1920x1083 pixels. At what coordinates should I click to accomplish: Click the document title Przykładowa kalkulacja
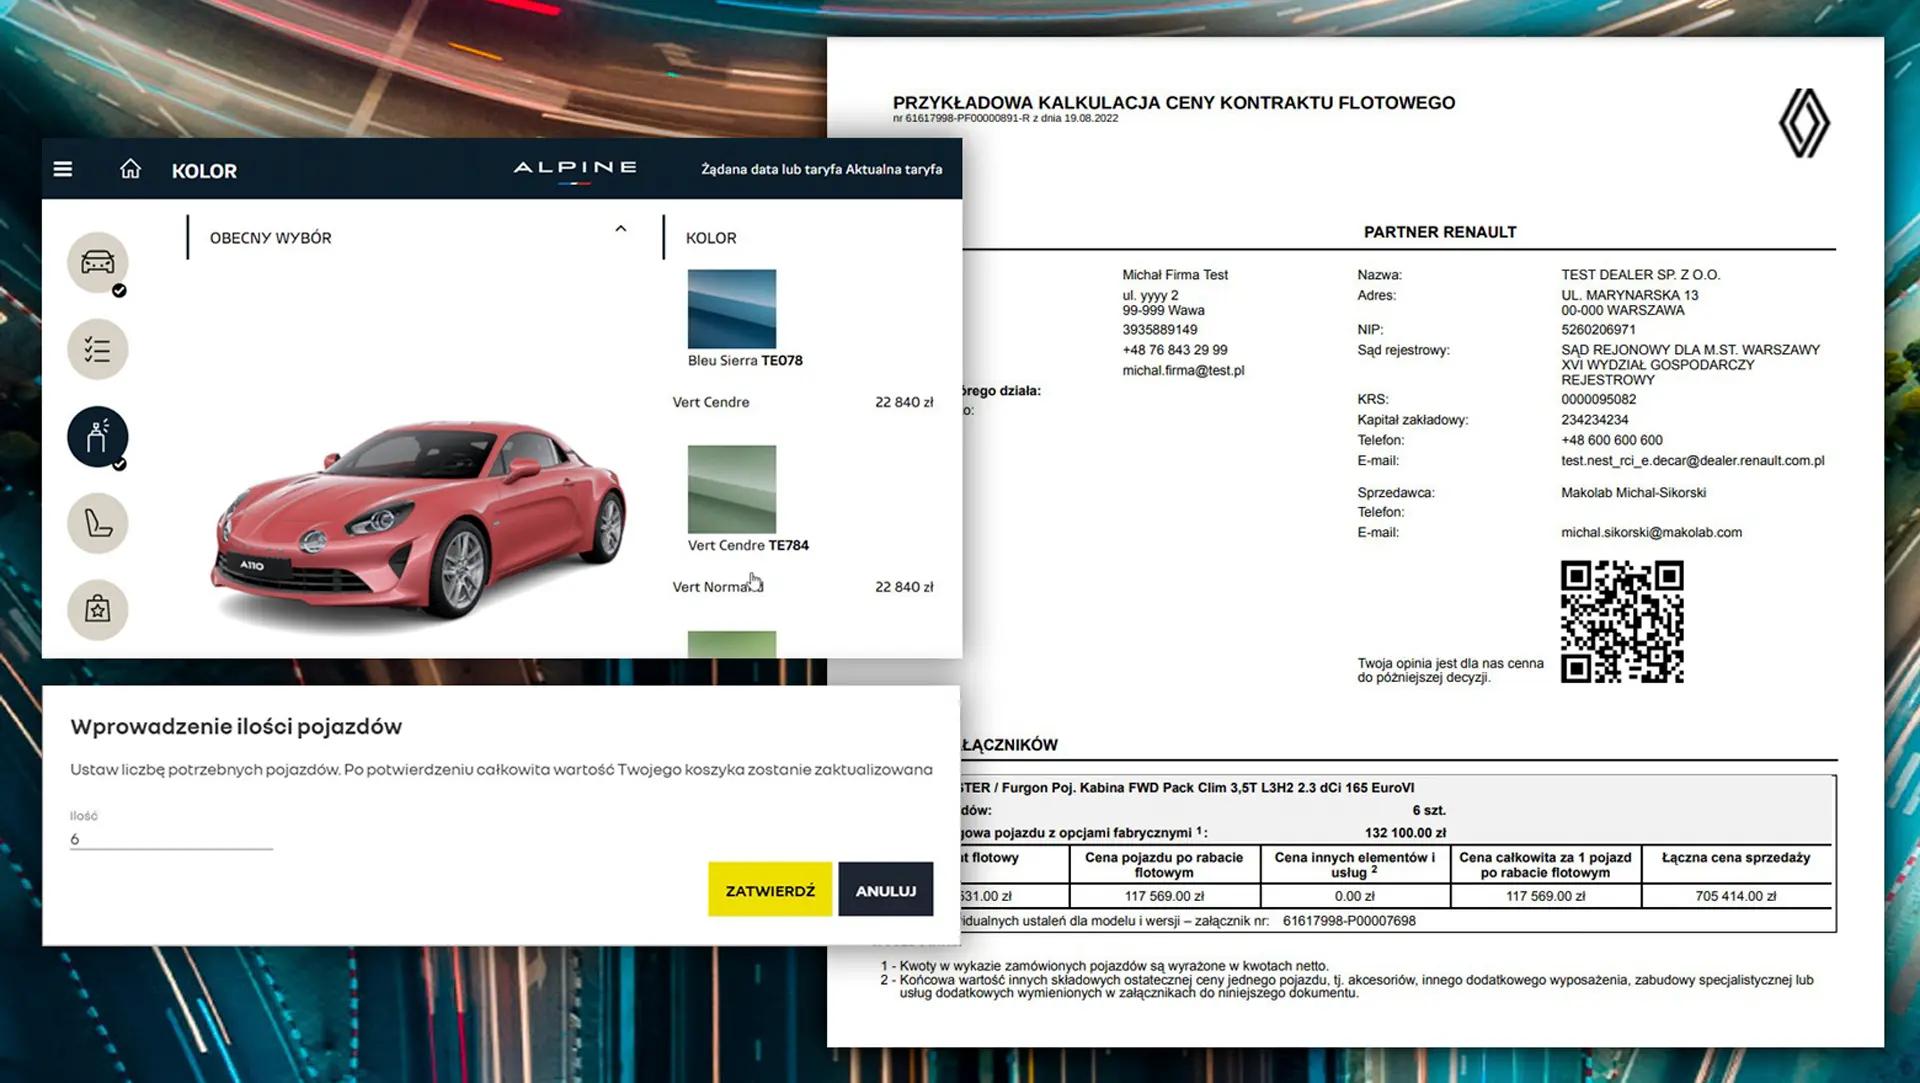pos(1174,102)
